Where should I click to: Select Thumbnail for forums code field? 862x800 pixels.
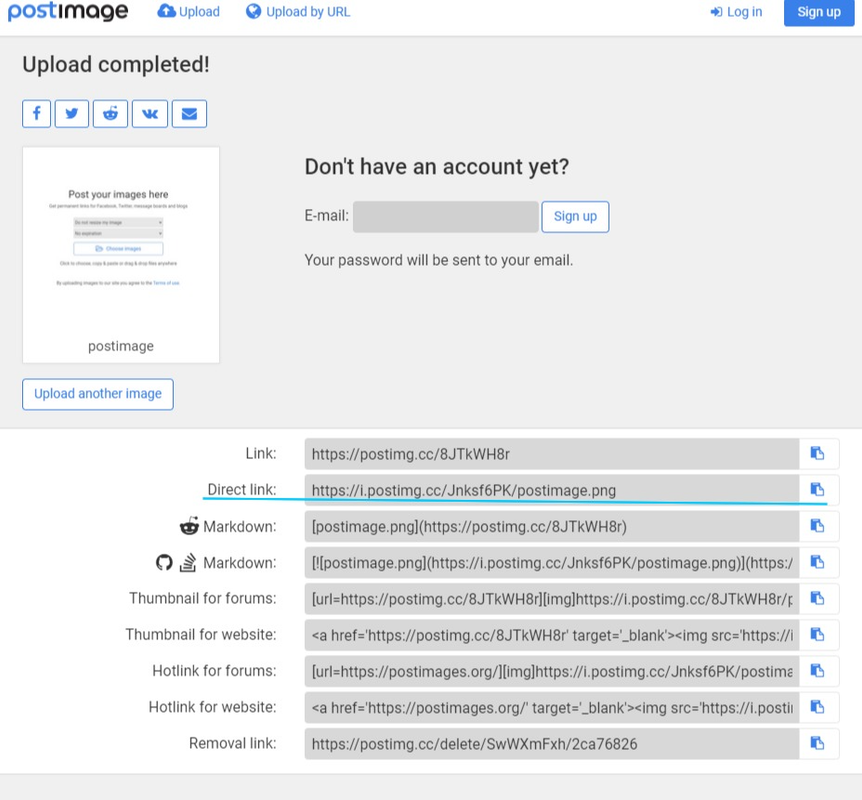552,599
